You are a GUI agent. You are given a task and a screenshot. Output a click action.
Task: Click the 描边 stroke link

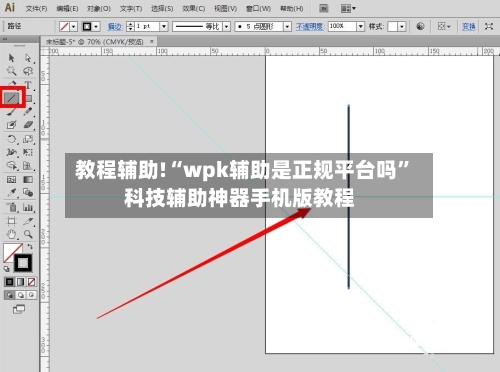(x=115, y=26)
